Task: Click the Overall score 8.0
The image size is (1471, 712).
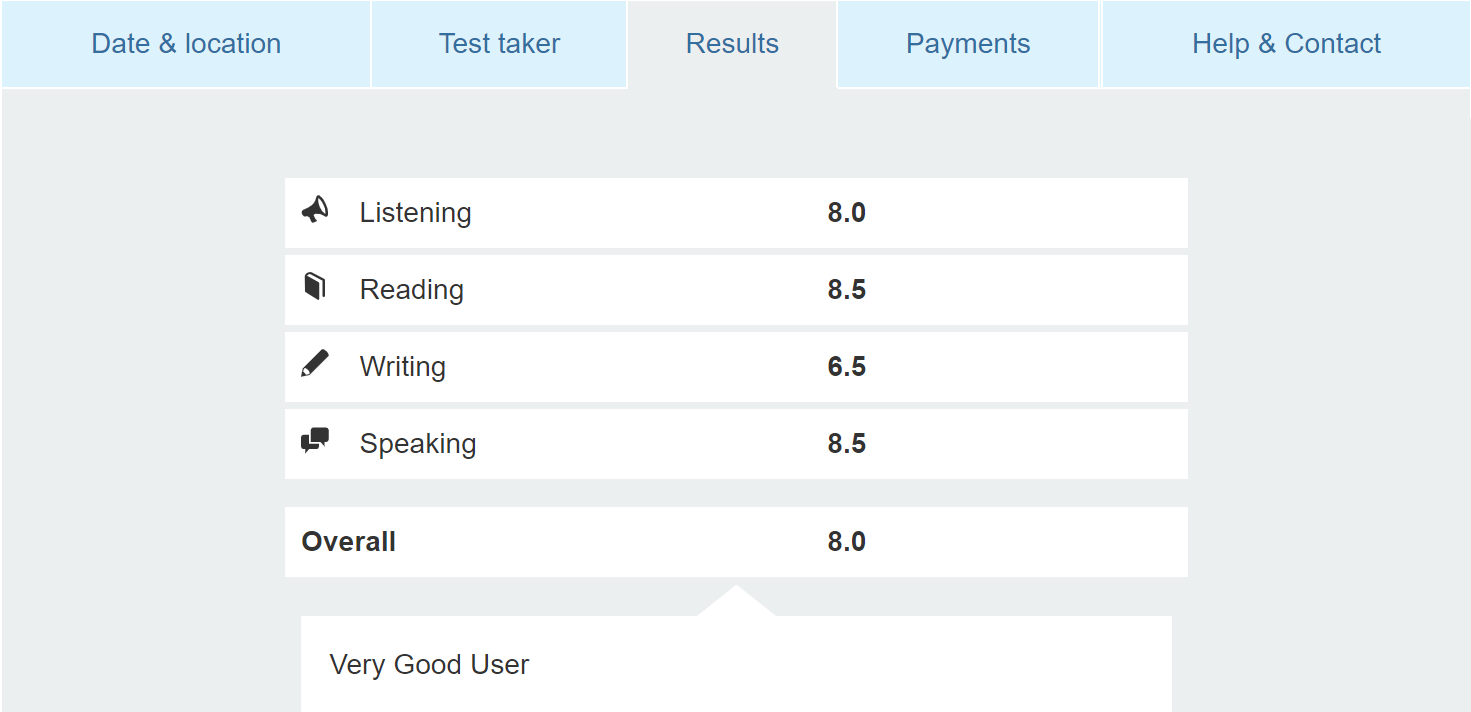Action: pyautogui.click(x=846, y=542)
